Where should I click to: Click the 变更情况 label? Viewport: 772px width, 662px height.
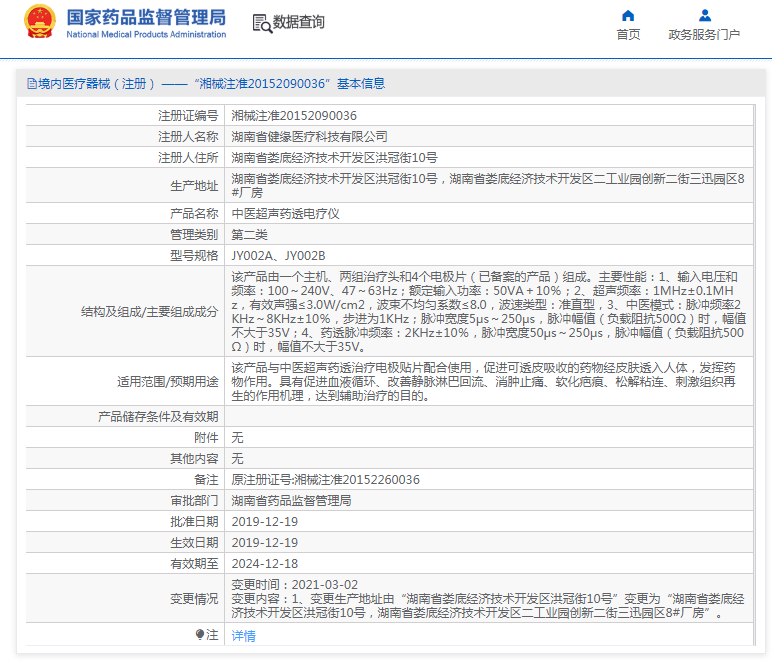[194, 599]
